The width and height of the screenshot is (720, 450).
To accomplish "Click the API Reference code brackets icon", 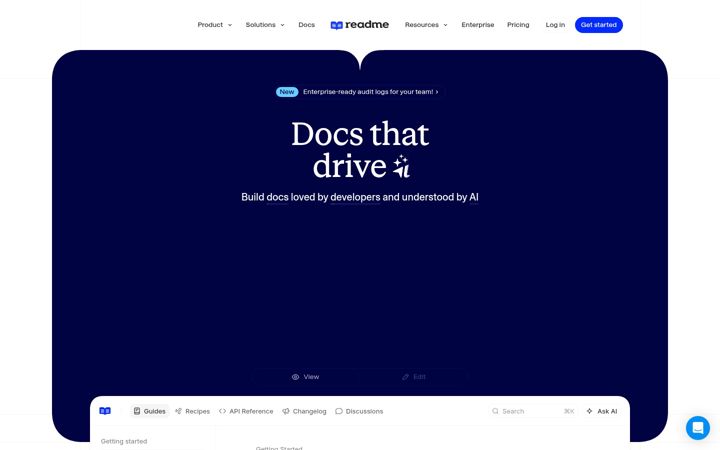I will point(222,411).
